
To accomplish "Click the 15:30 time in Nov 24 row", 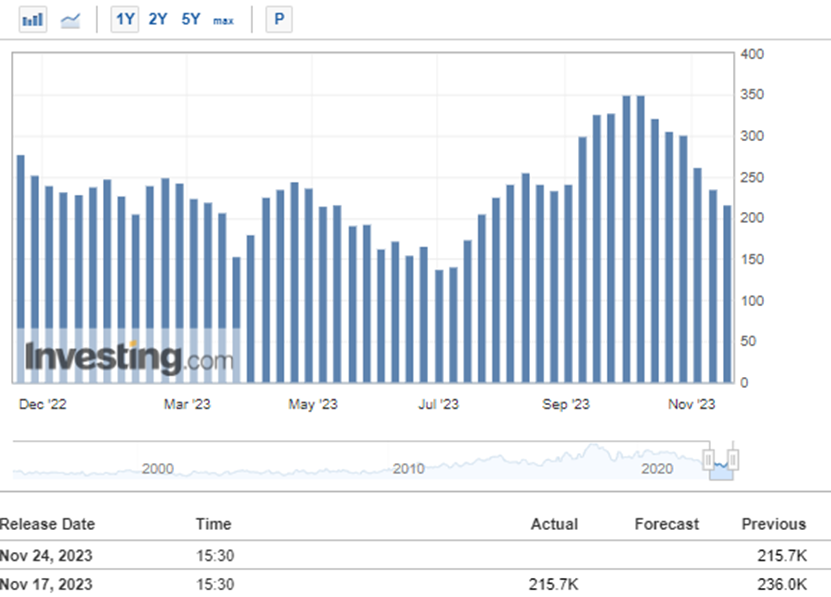I will click(x=215, y=556).
